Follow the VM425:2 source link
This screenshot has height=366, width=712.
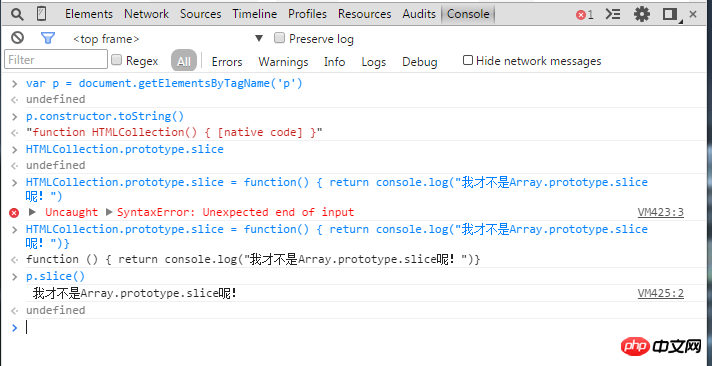661,293
